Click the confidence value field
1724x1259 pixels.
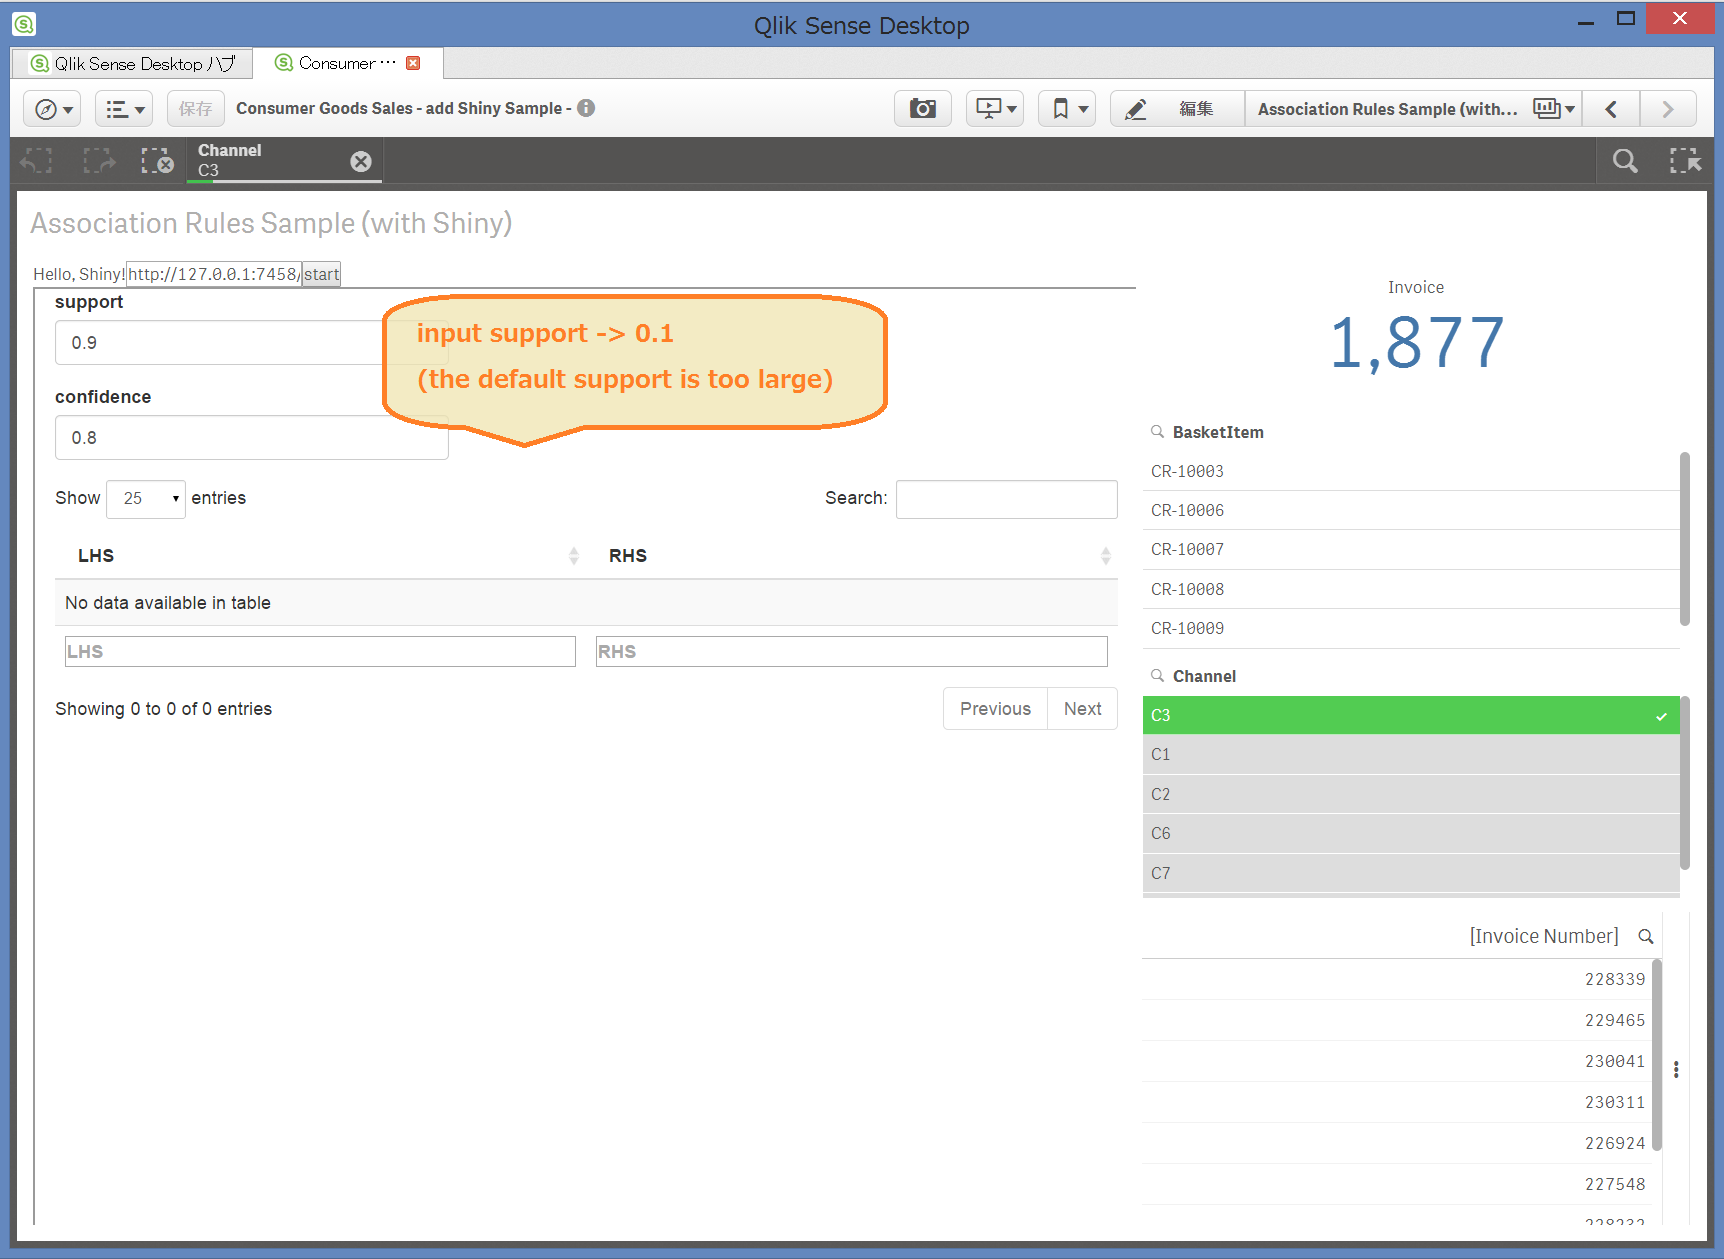251,438
